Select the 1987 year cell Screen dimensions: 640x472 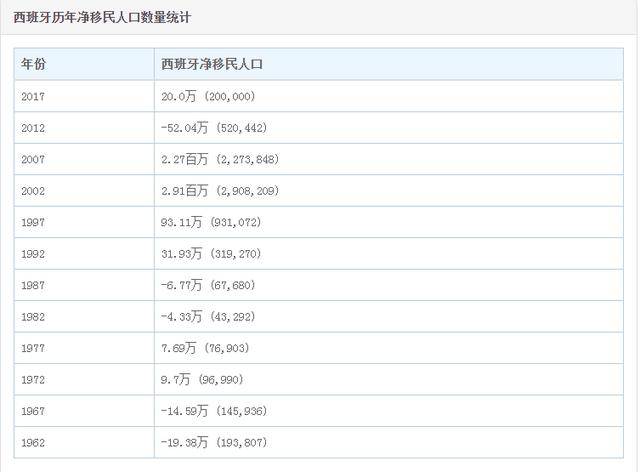click(84, 285)
